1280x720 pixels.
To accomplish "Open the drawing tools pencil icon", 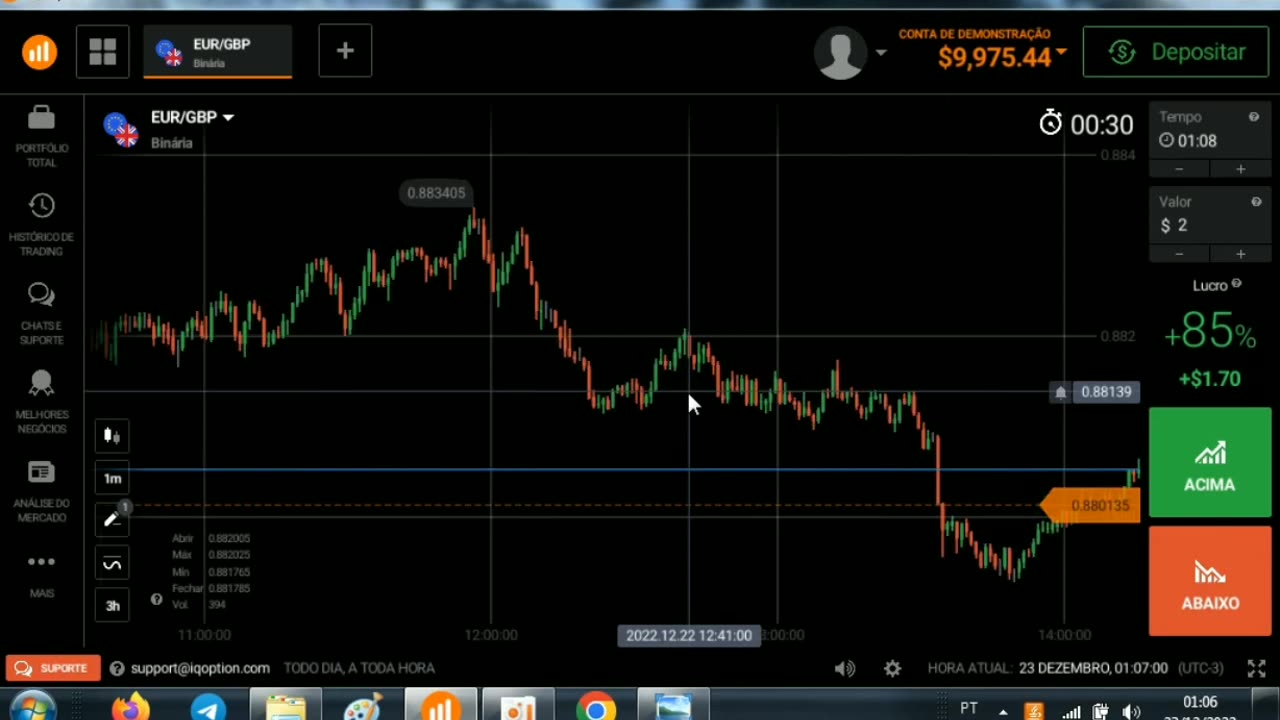I will click(112, 520).
